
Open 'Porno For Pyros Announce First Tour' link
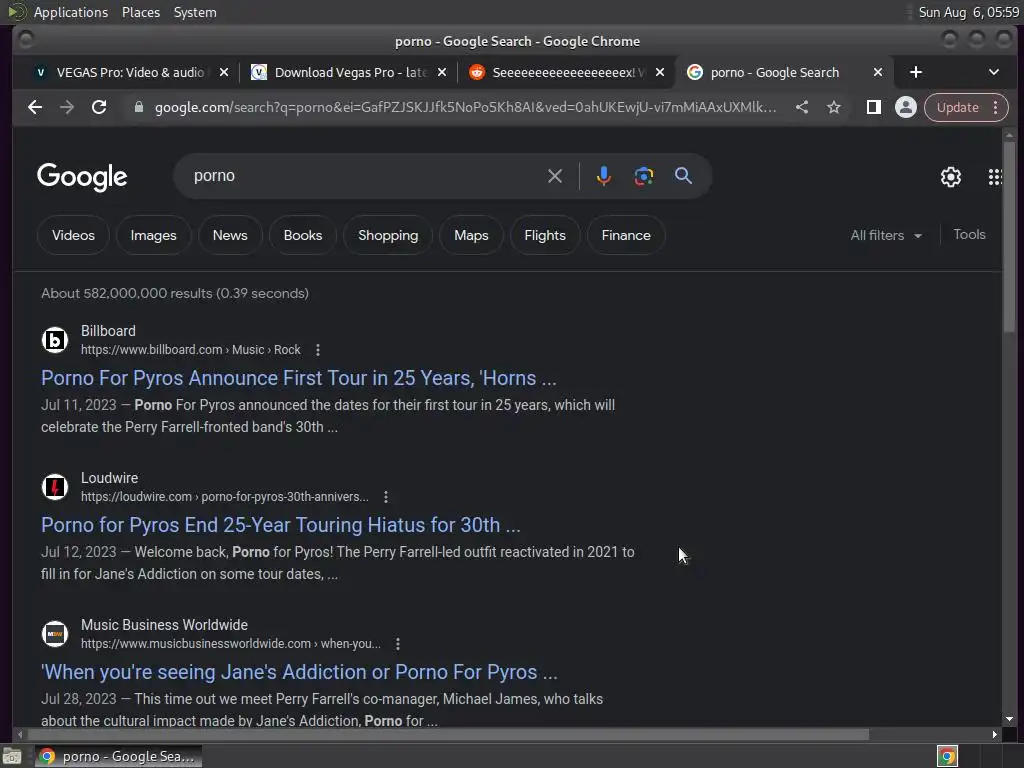(x=298, y=378)
